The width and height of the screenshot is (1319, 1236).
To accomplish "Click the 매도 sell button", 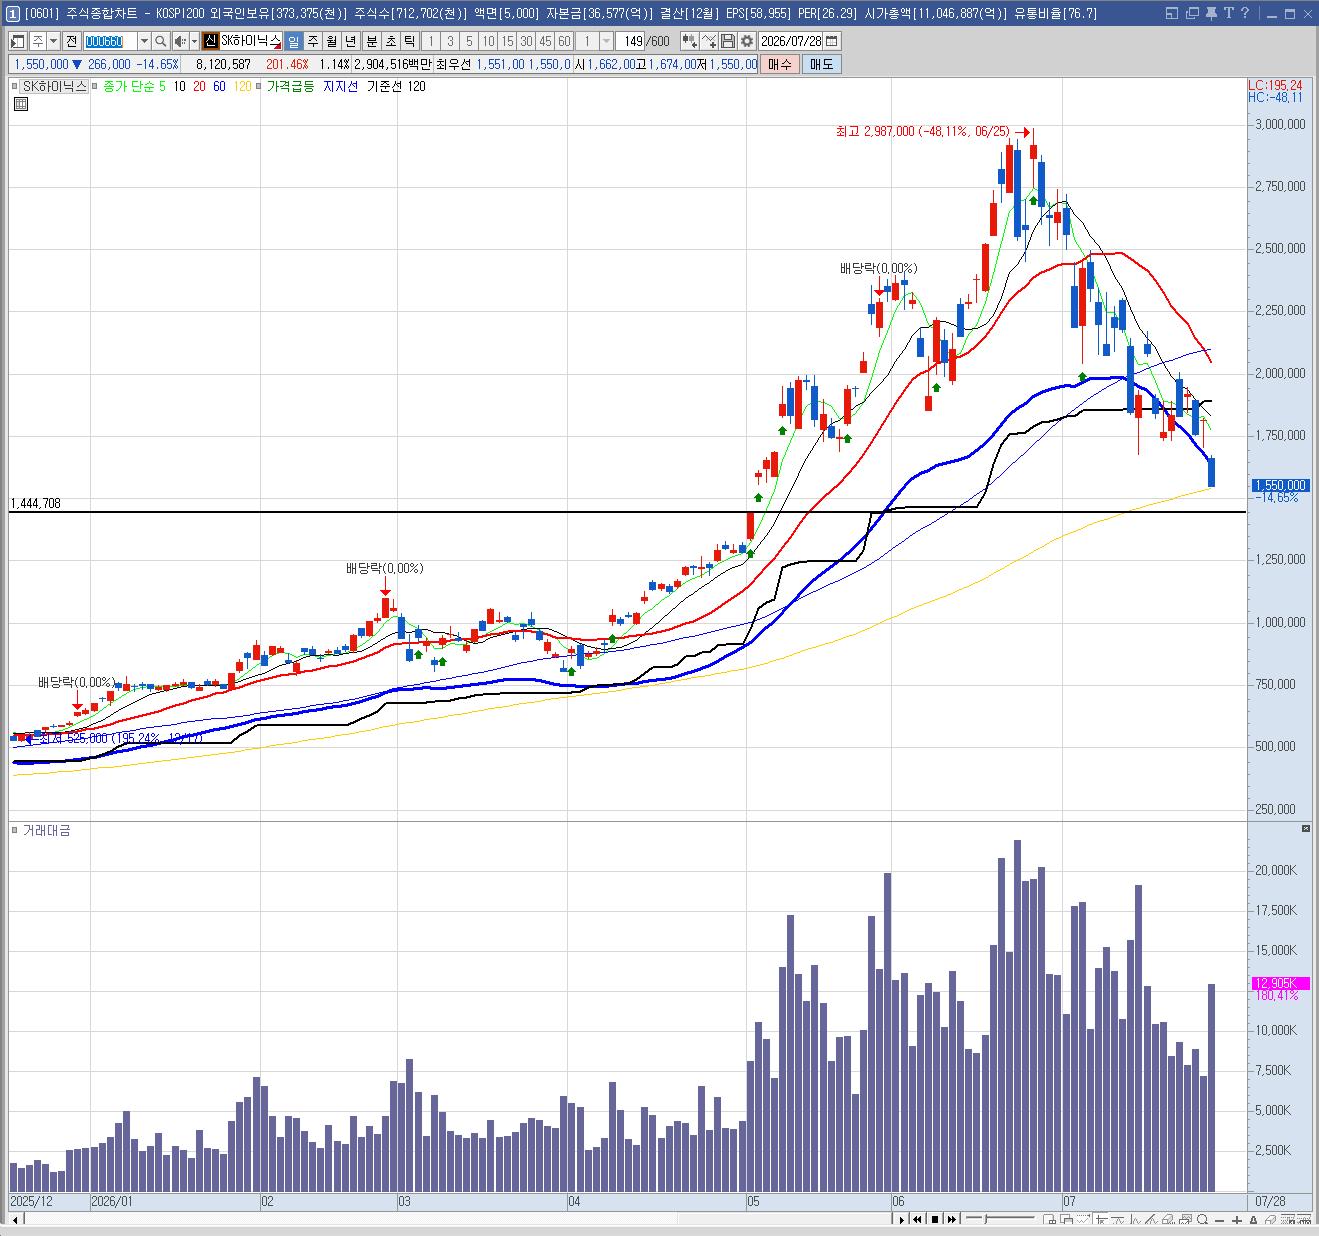I will [x=821, y=64].
